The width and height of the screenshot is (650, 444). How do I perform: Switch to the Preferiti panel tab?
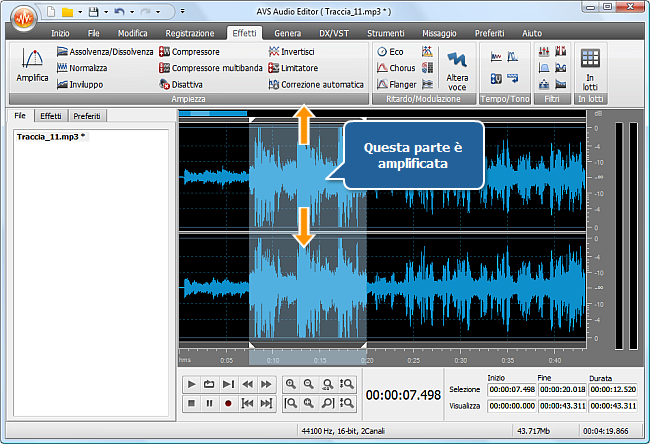[86, 116]
